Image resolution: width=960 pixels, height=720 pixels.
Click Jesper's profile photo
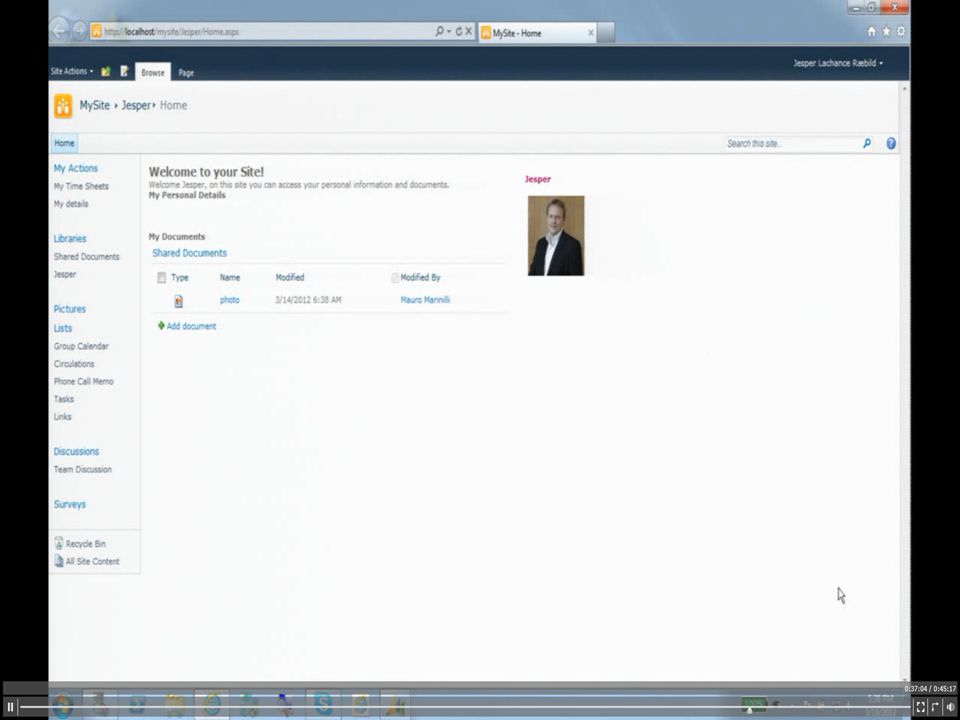(556, 236)
